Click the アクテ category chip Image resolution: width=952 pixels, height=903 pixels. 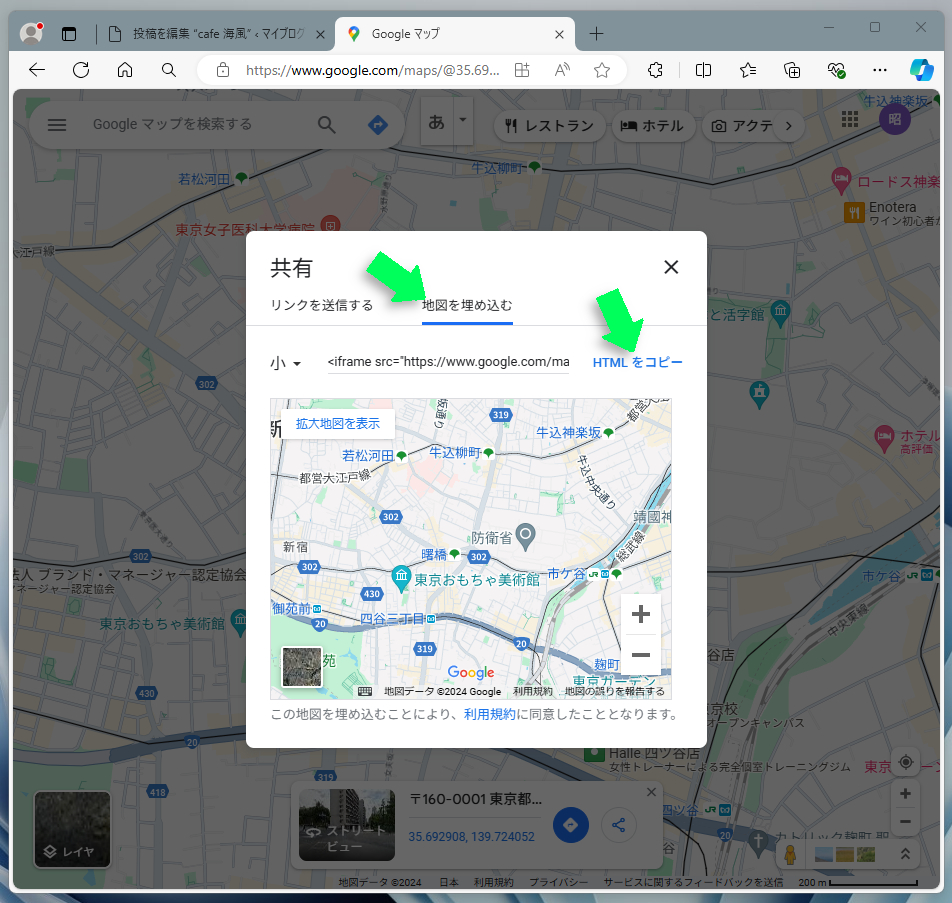743,126
